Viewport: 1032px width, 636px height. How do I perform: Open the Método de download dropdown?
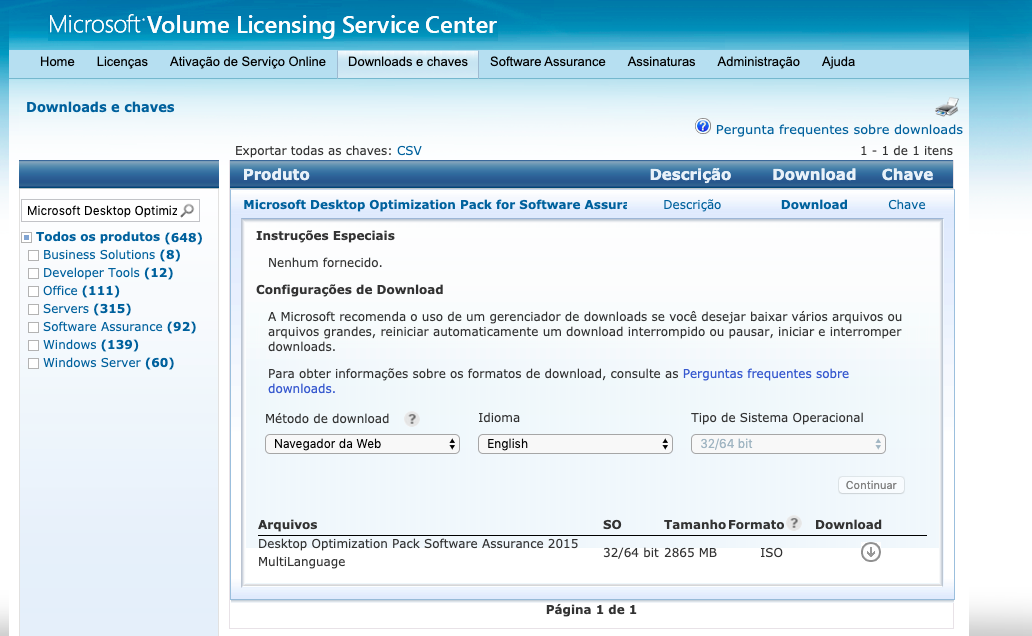(x=362, y=444)
